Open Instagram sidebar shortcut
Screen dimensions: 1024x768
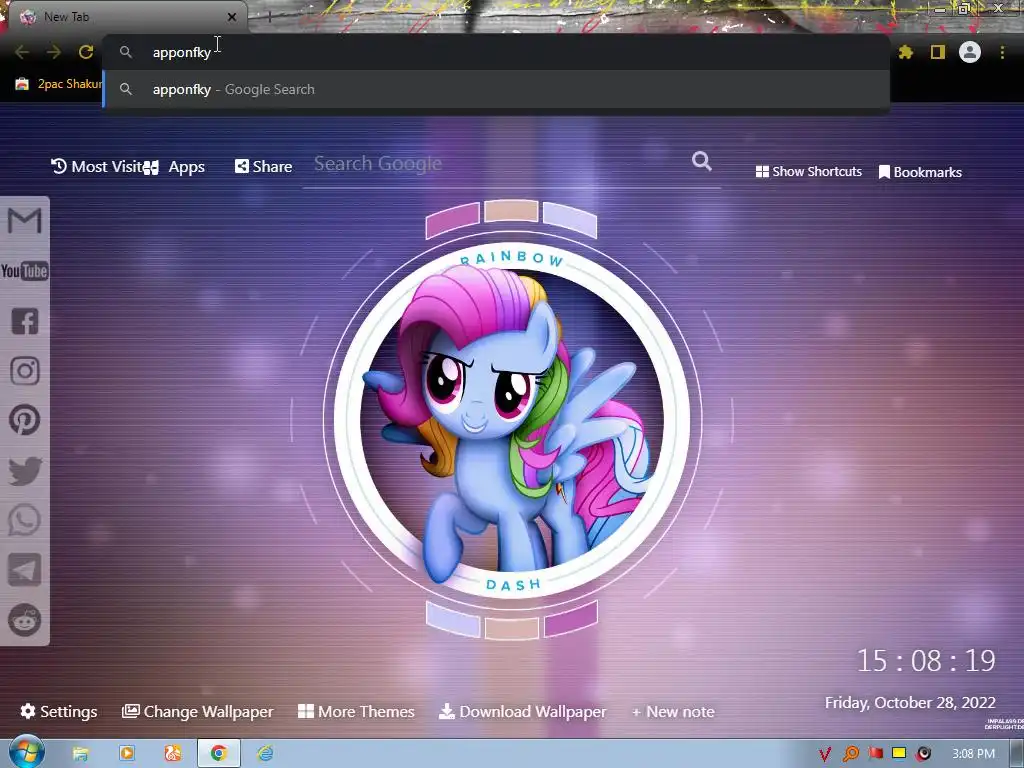[x=25, y=371]
